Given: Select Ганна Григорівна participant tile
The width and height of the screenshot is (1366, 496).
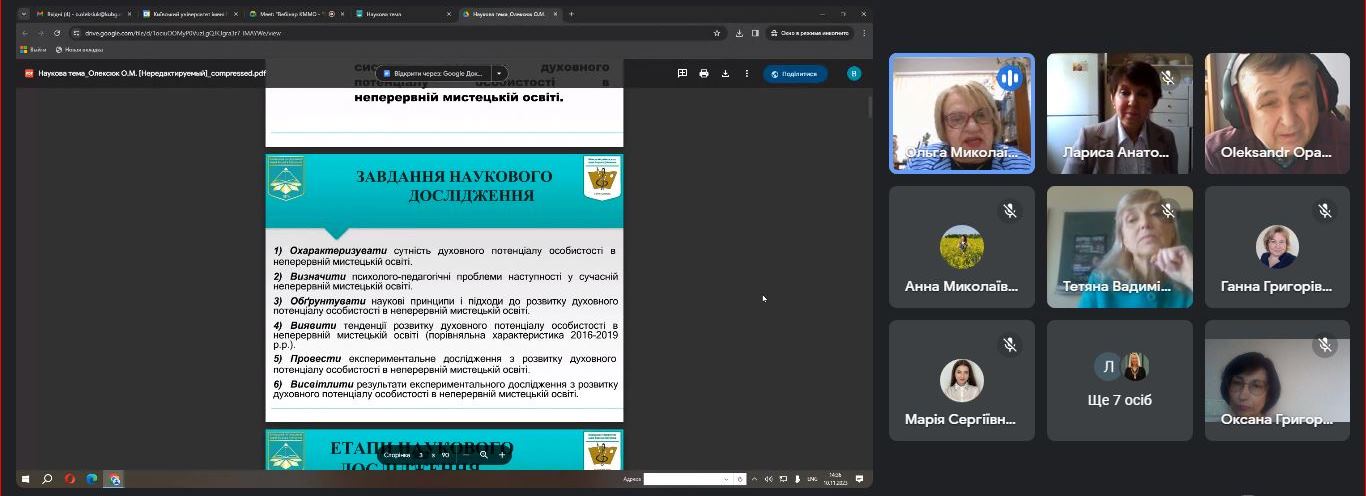Looking at the screenshot, I should [x=1277, y=247].
